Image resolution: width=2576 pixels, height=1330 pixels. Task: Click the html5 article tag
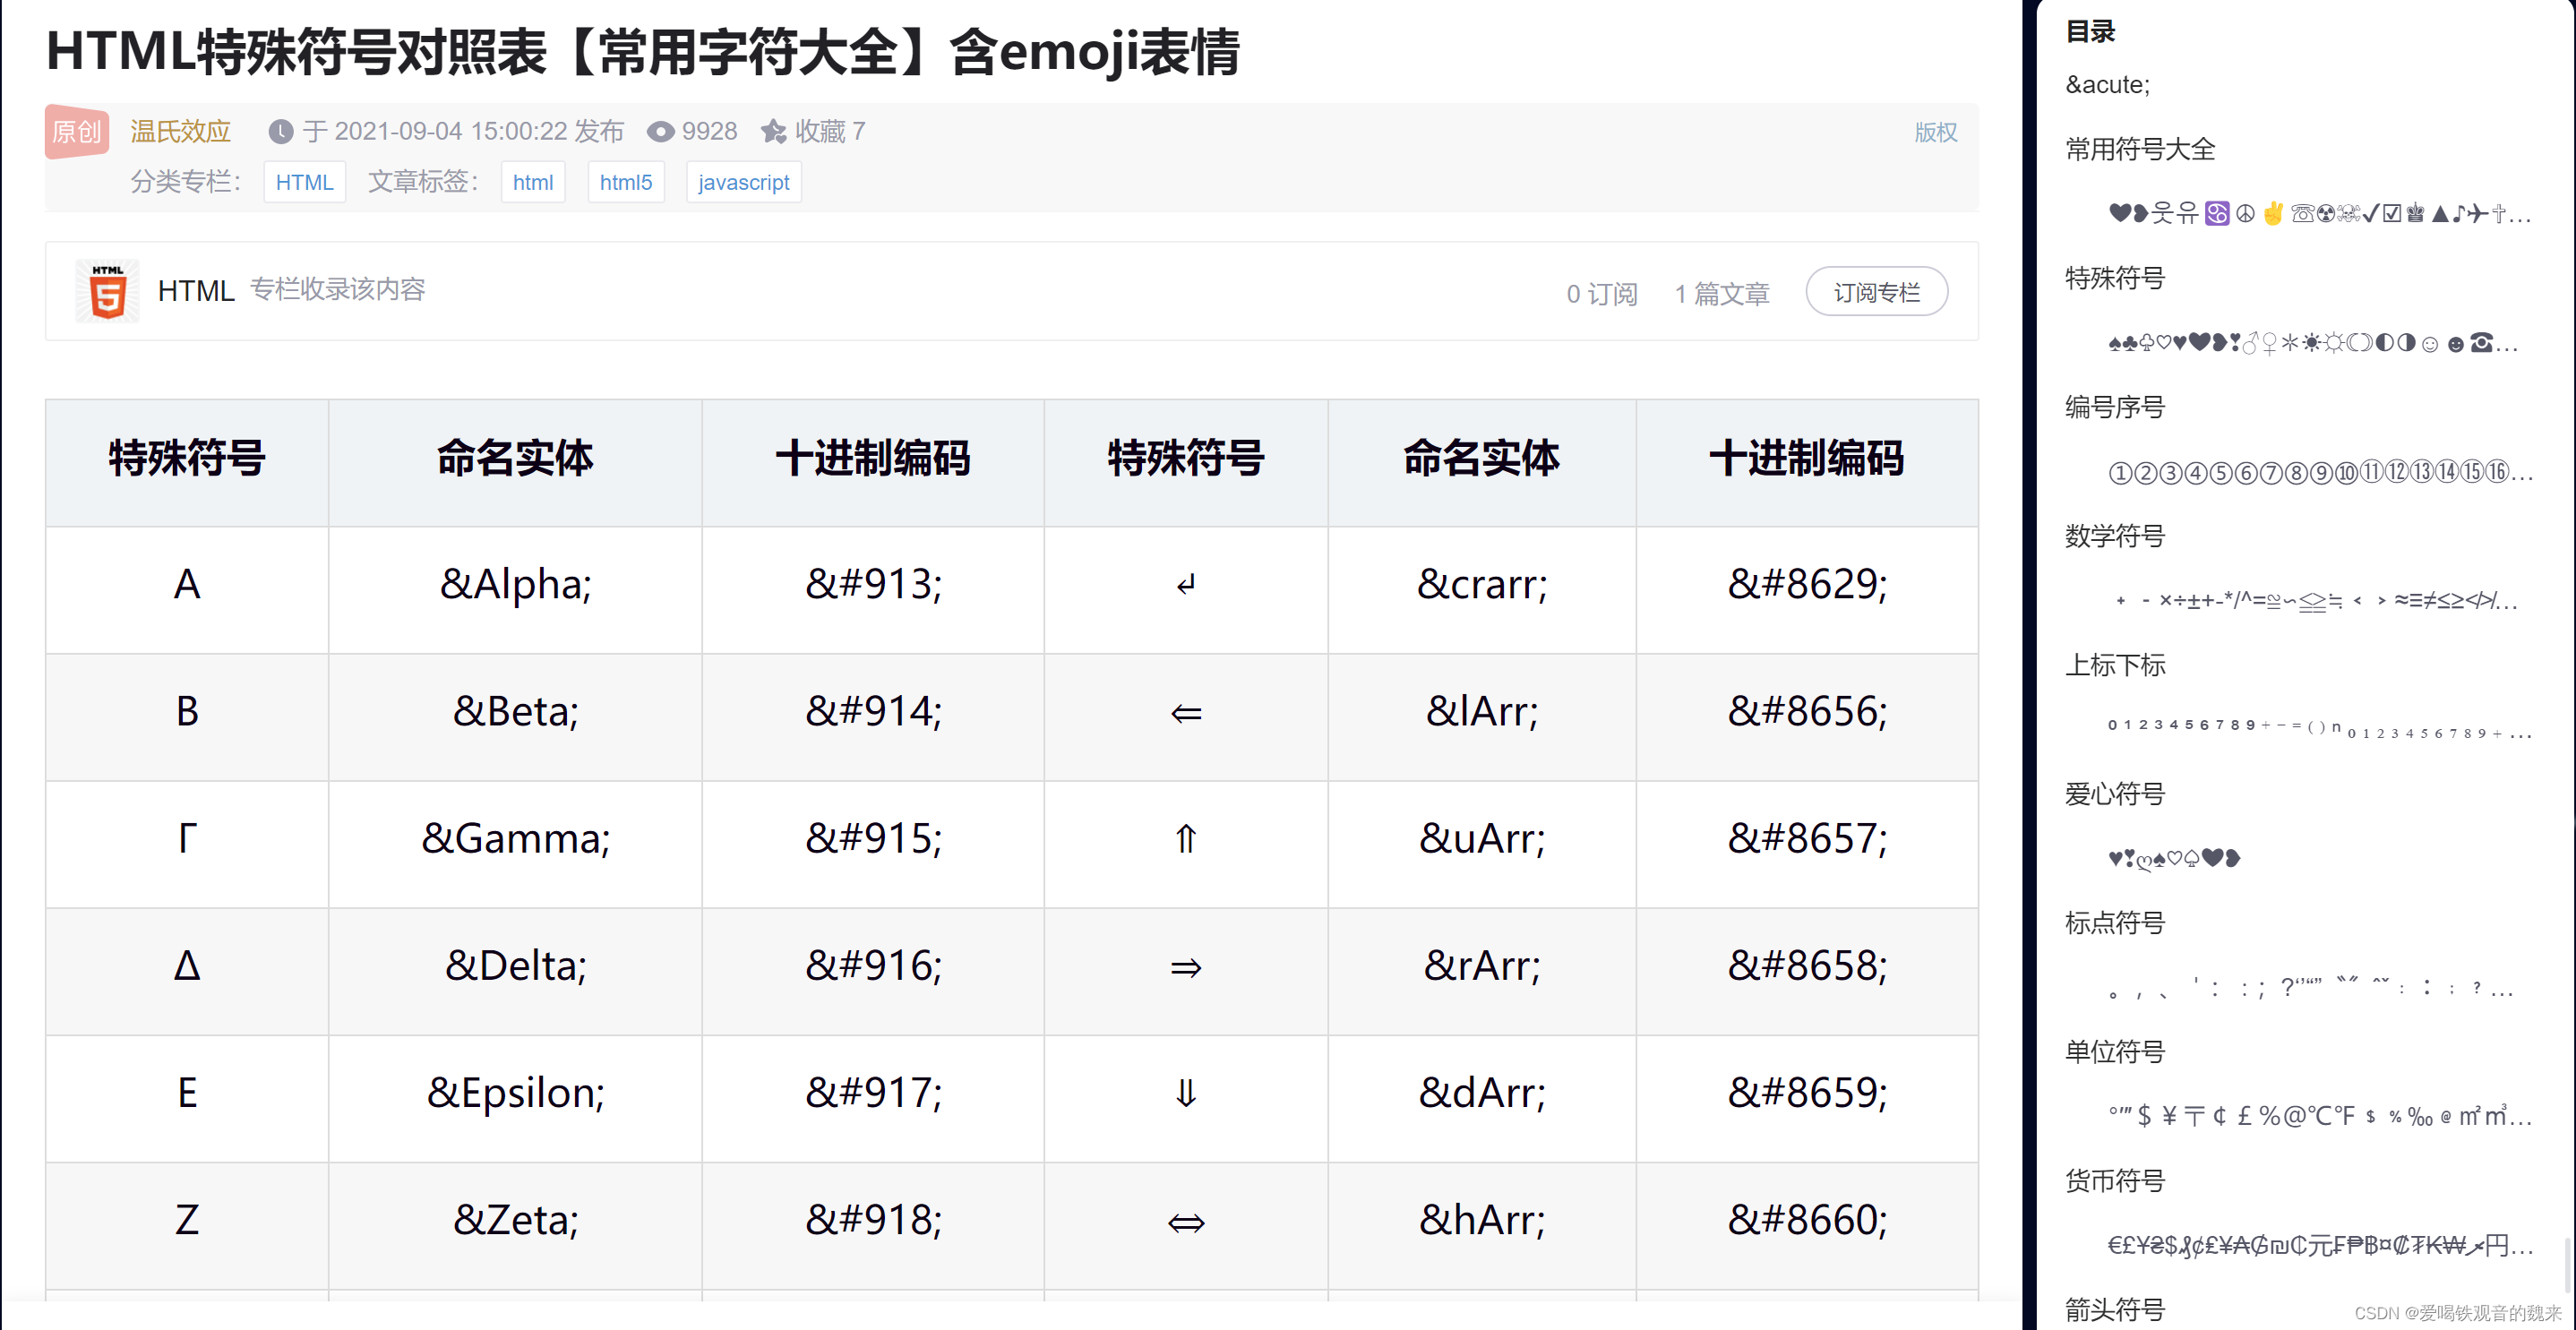click(625, 182)
